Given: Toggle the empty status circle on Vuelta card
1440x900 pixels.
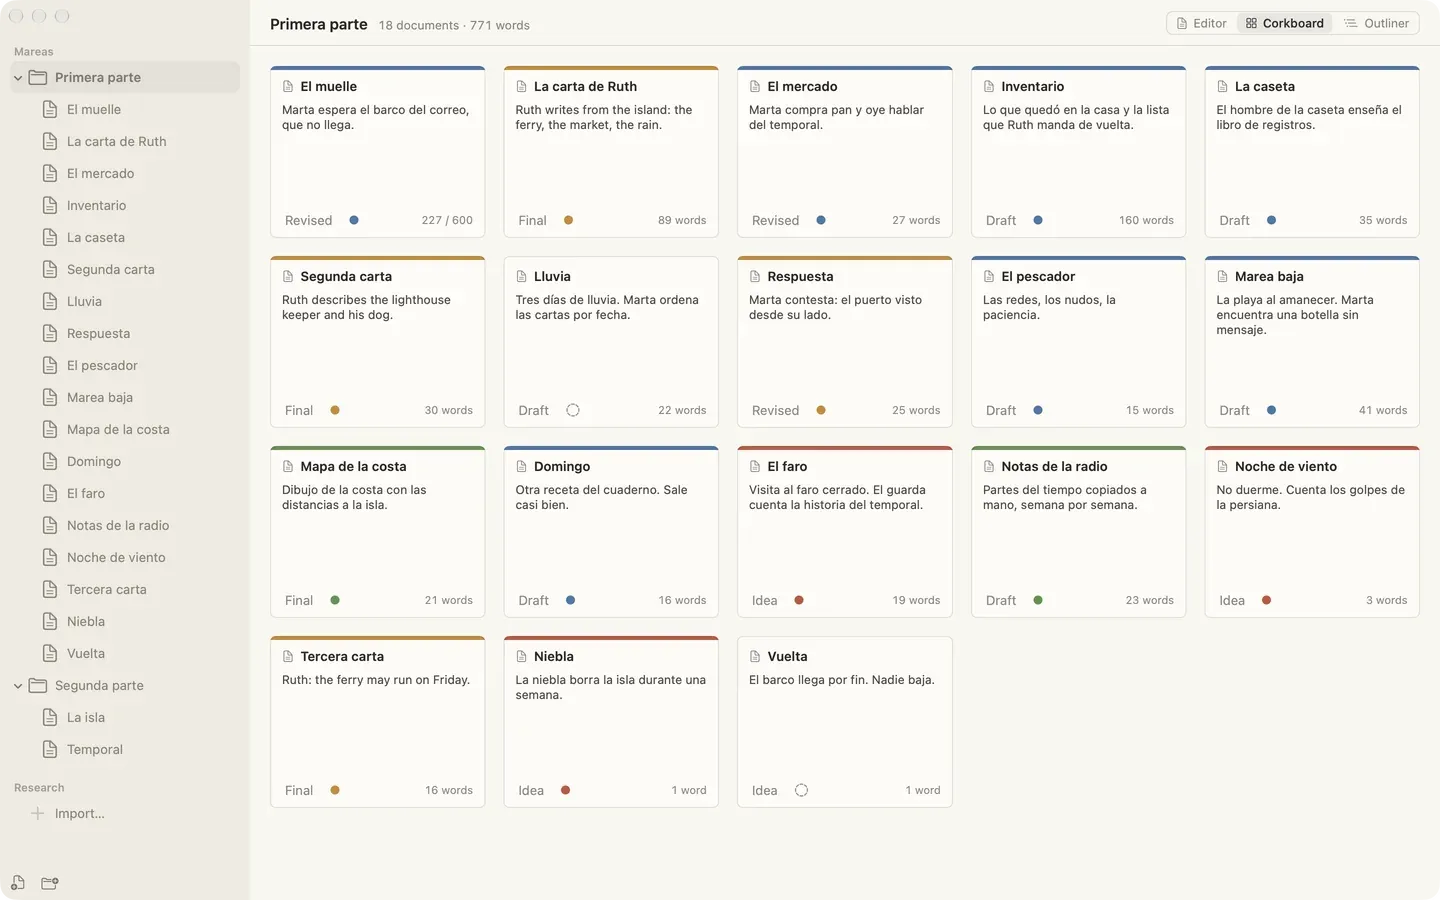Looking at the screenshot, I should tap(801, 790).
